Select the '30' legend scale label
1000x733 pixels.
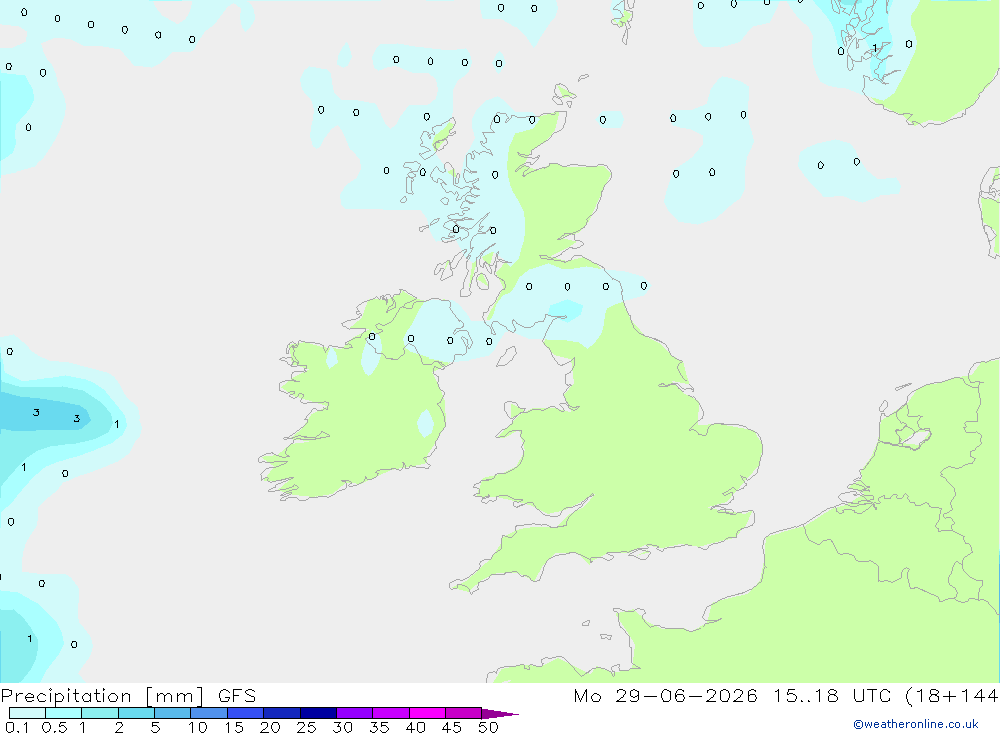(x=342, y=727)
